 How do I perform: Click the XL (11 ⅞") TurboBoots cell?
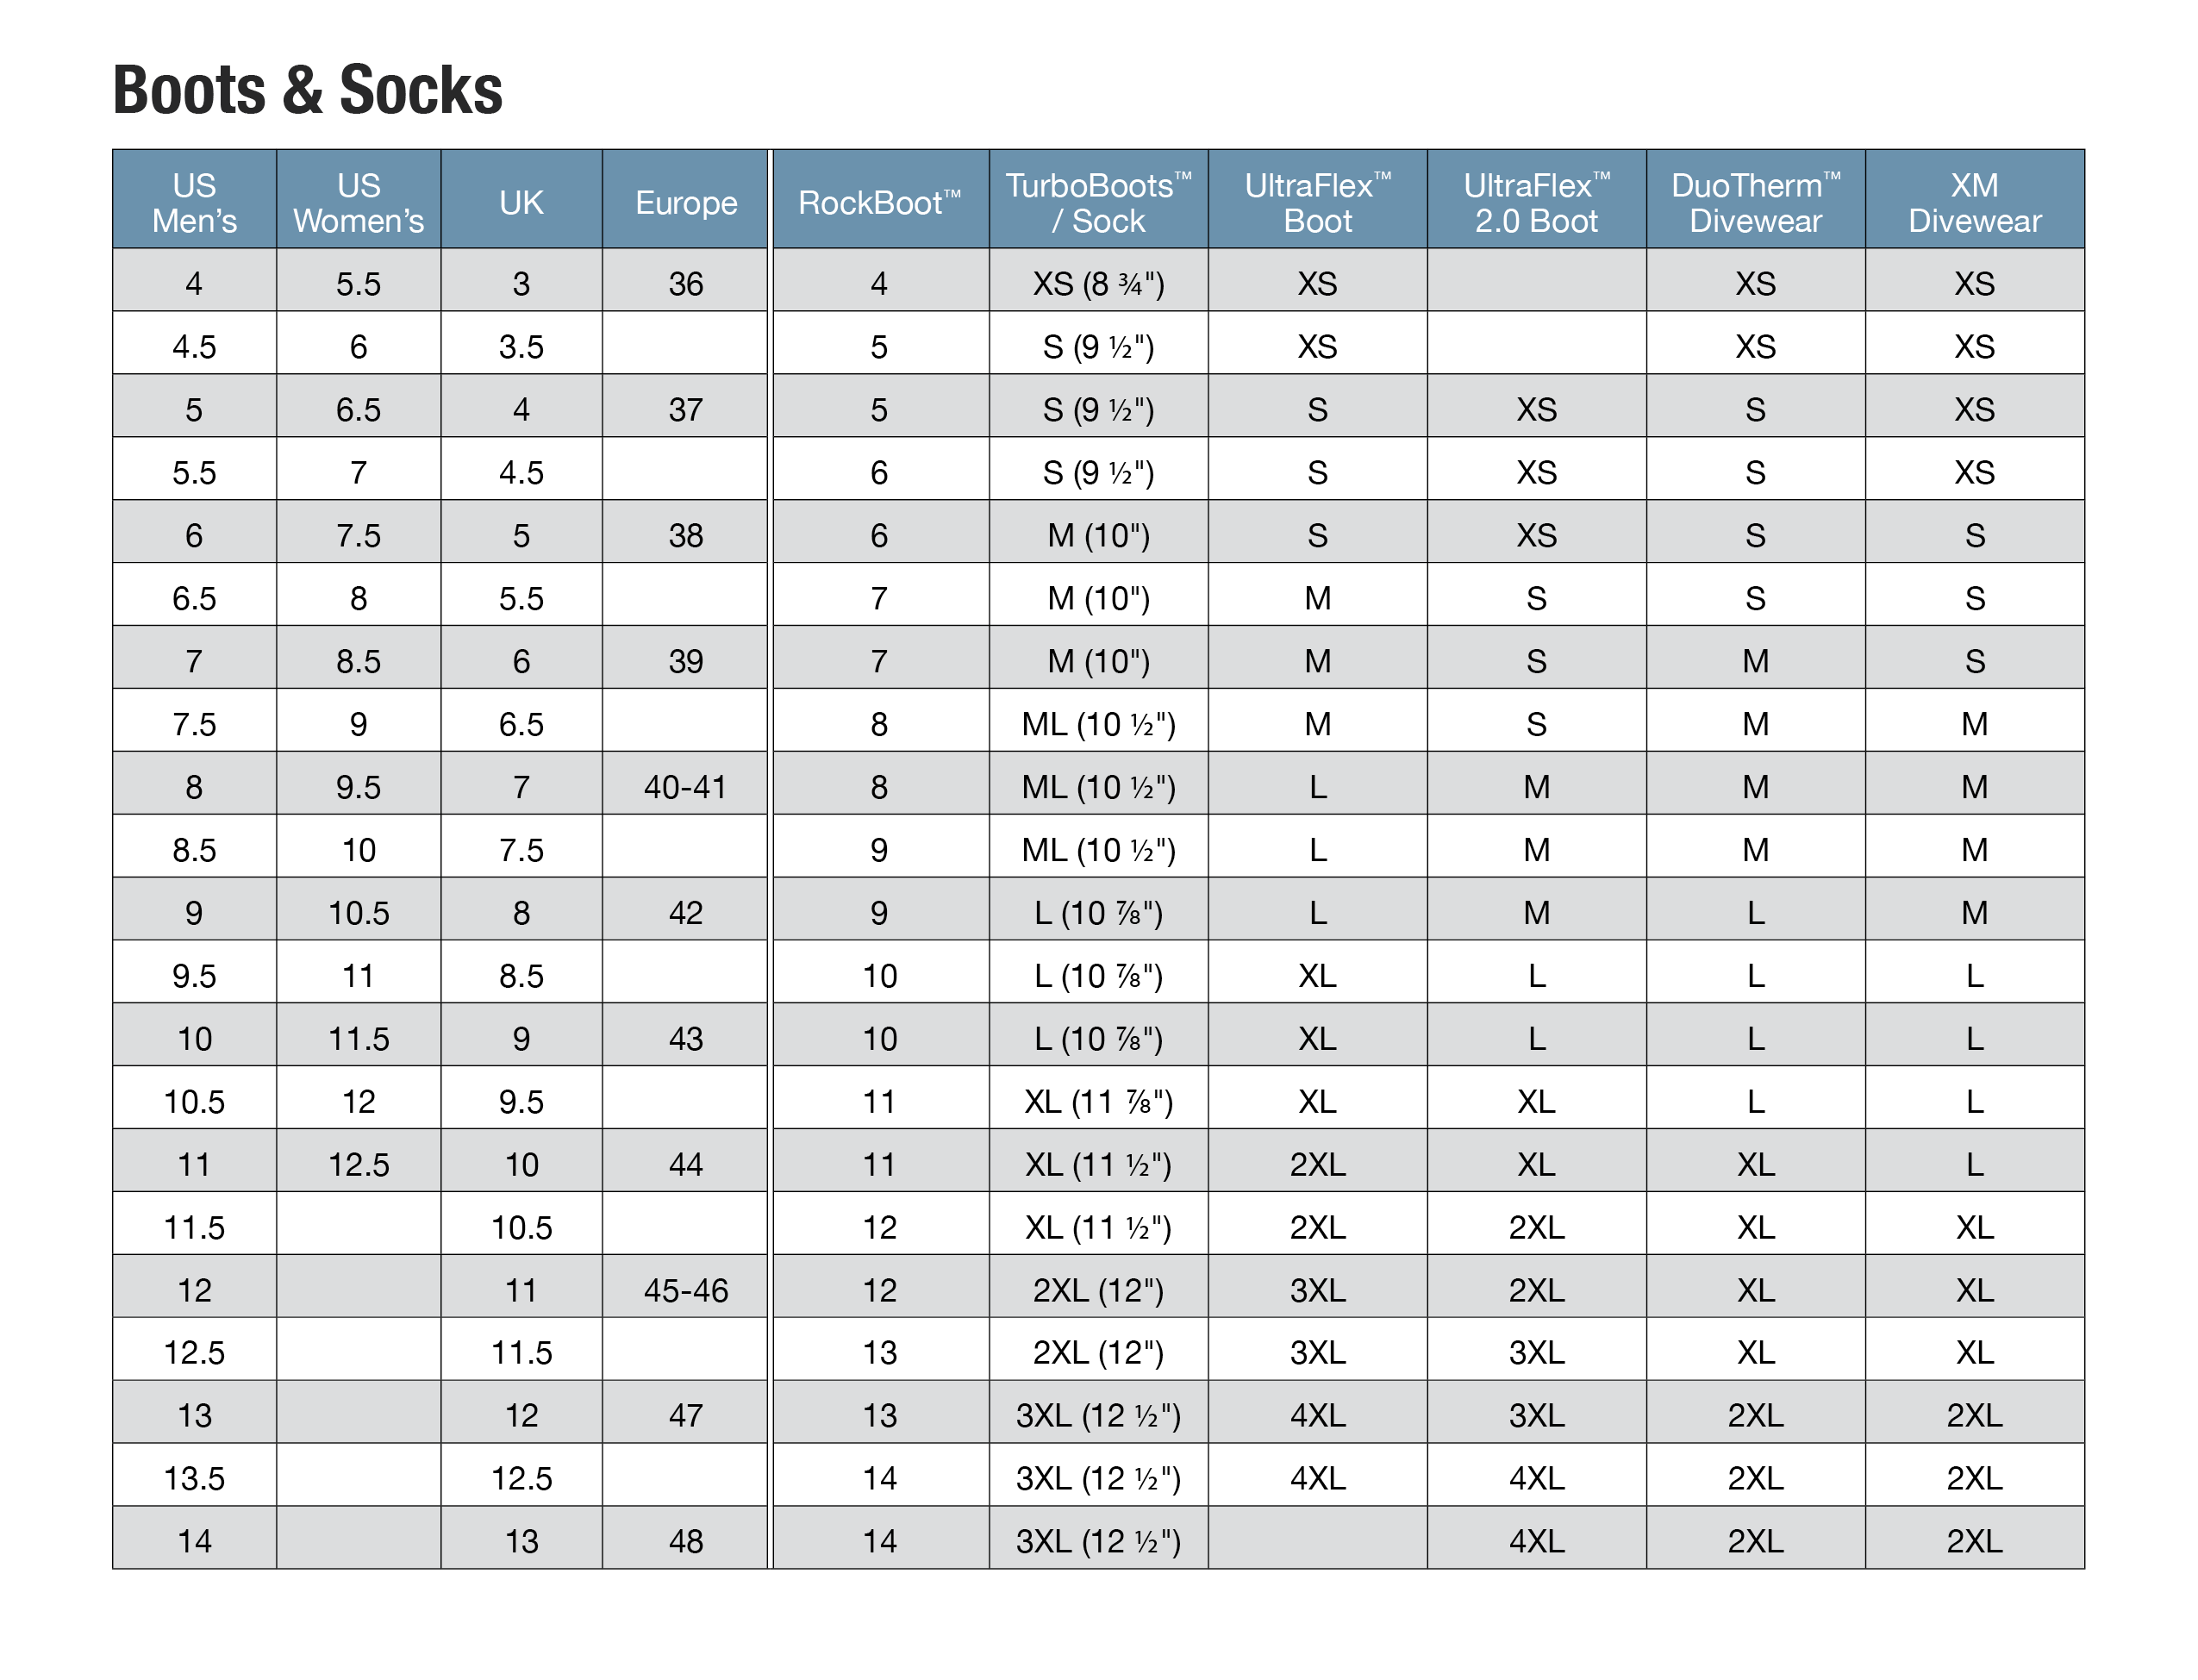pyautogui.click(x=1098, y=1100)
